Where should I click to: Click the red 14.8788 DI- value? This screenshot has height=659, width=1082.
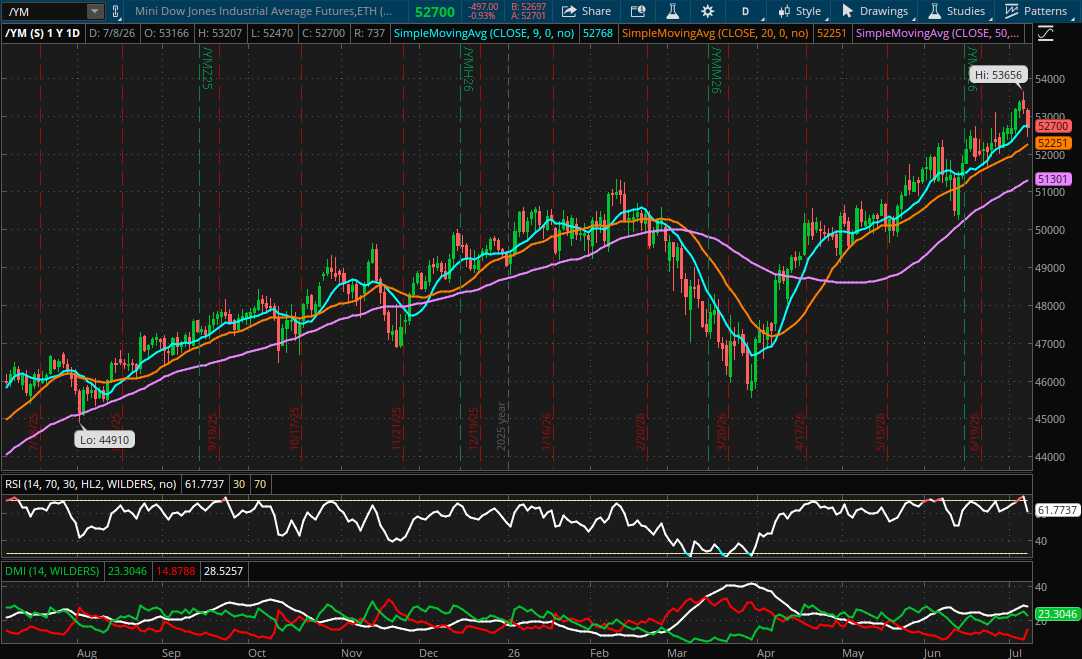click(x=176, y=571)
